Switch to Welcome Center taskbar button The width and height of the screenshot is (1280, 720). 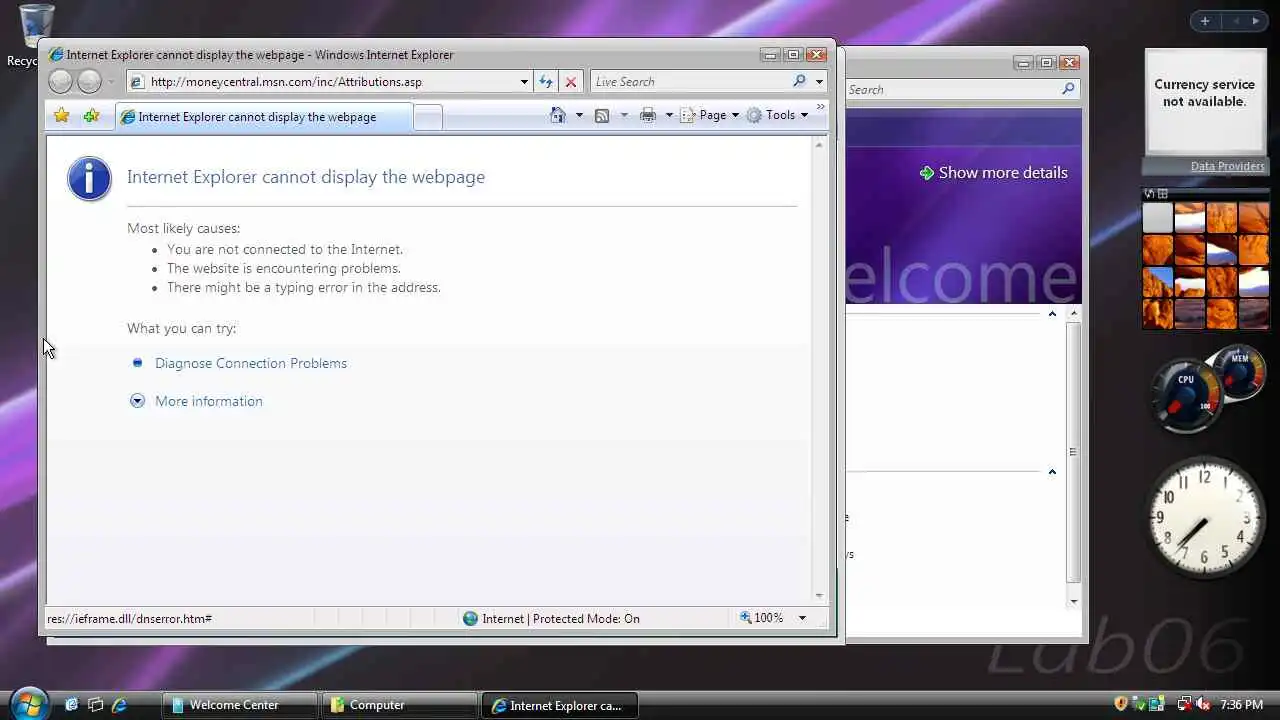tap(239, 705)
